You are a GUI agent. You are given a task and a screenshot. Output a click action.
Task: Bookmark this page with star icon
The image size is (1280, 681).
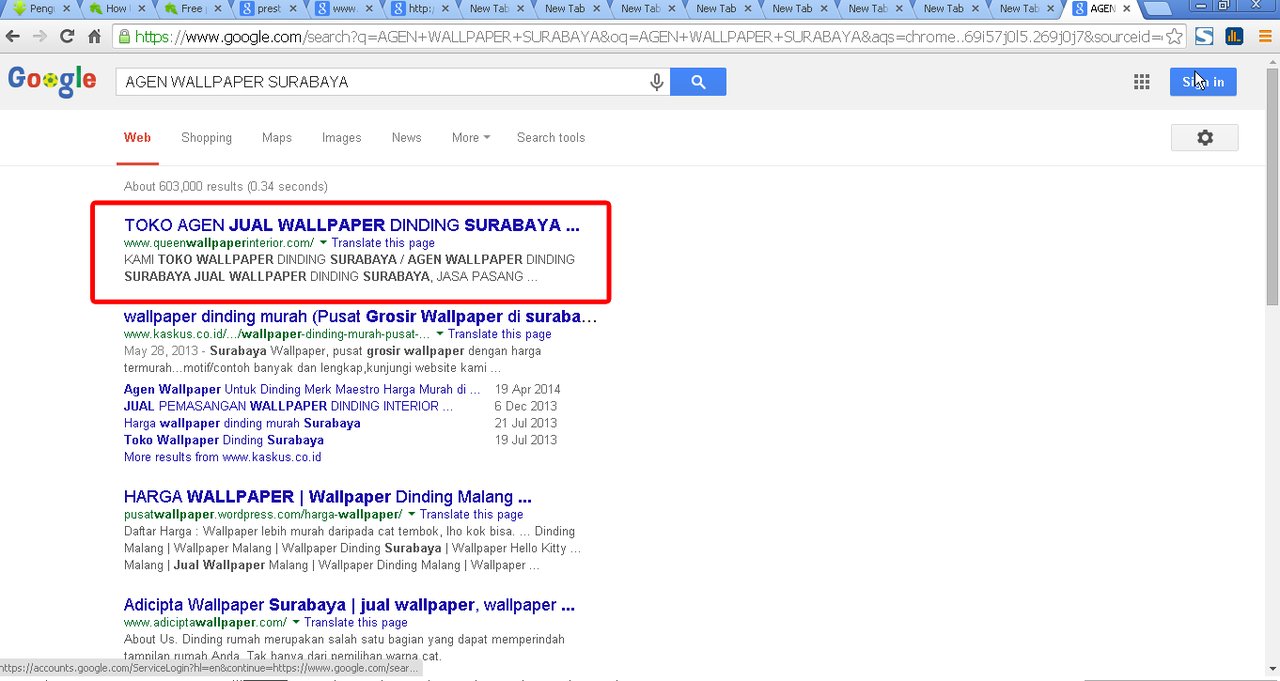pos(1174,37)
